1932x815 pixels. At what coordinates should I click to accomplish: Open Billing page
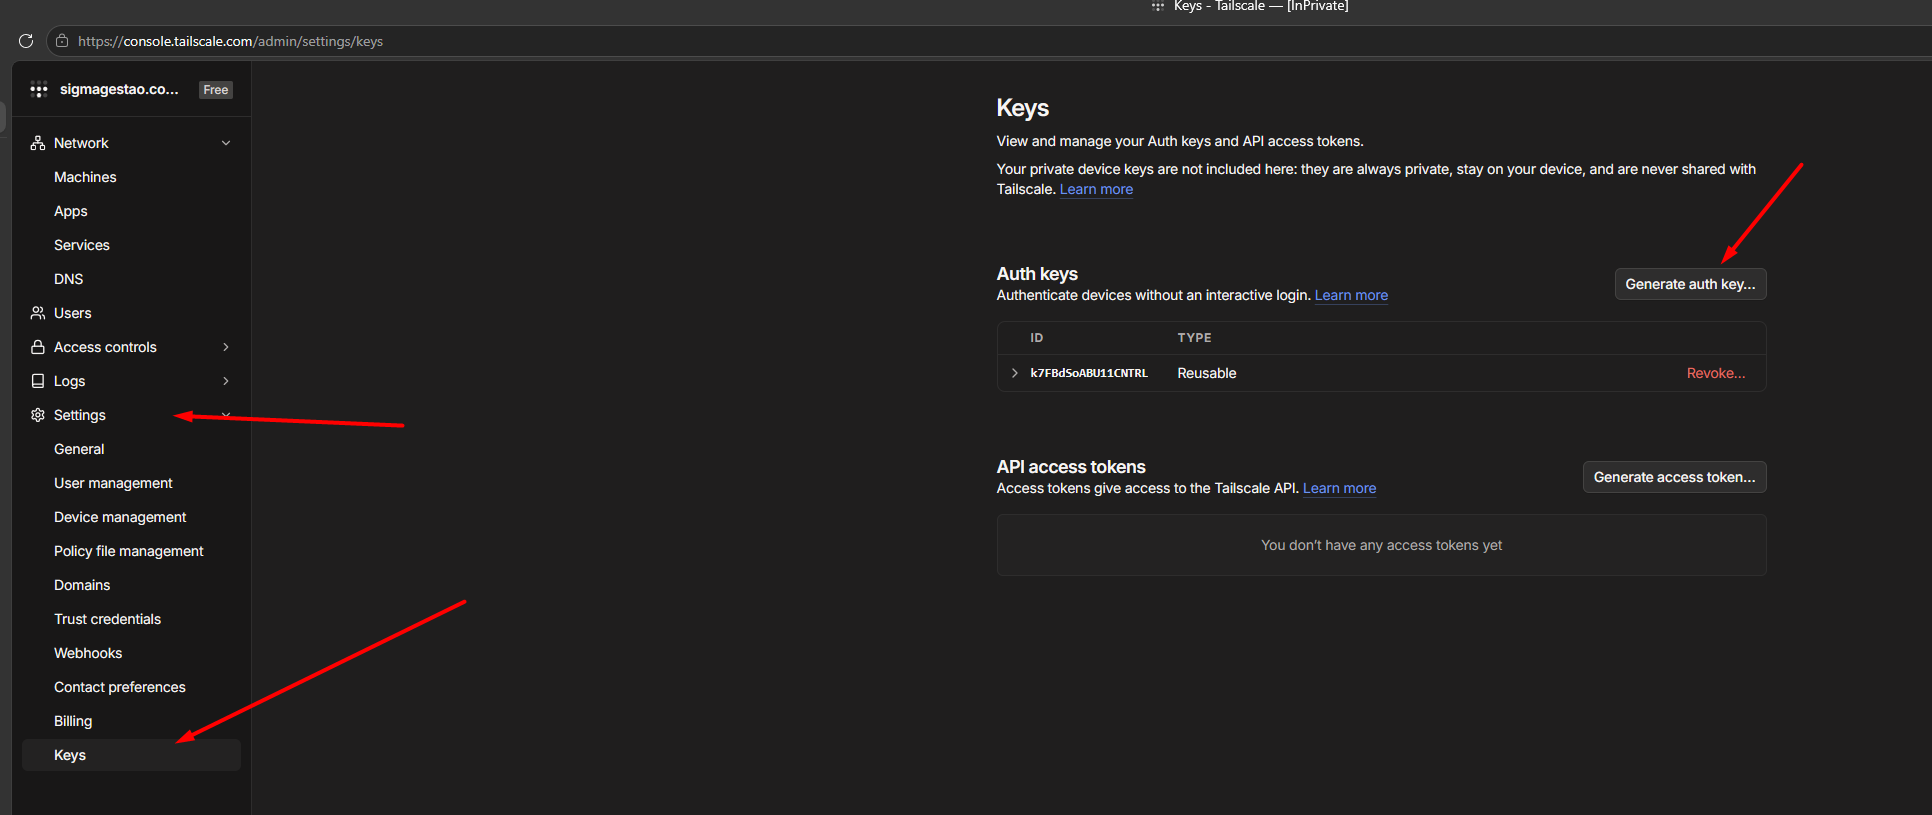pos(73,721)
